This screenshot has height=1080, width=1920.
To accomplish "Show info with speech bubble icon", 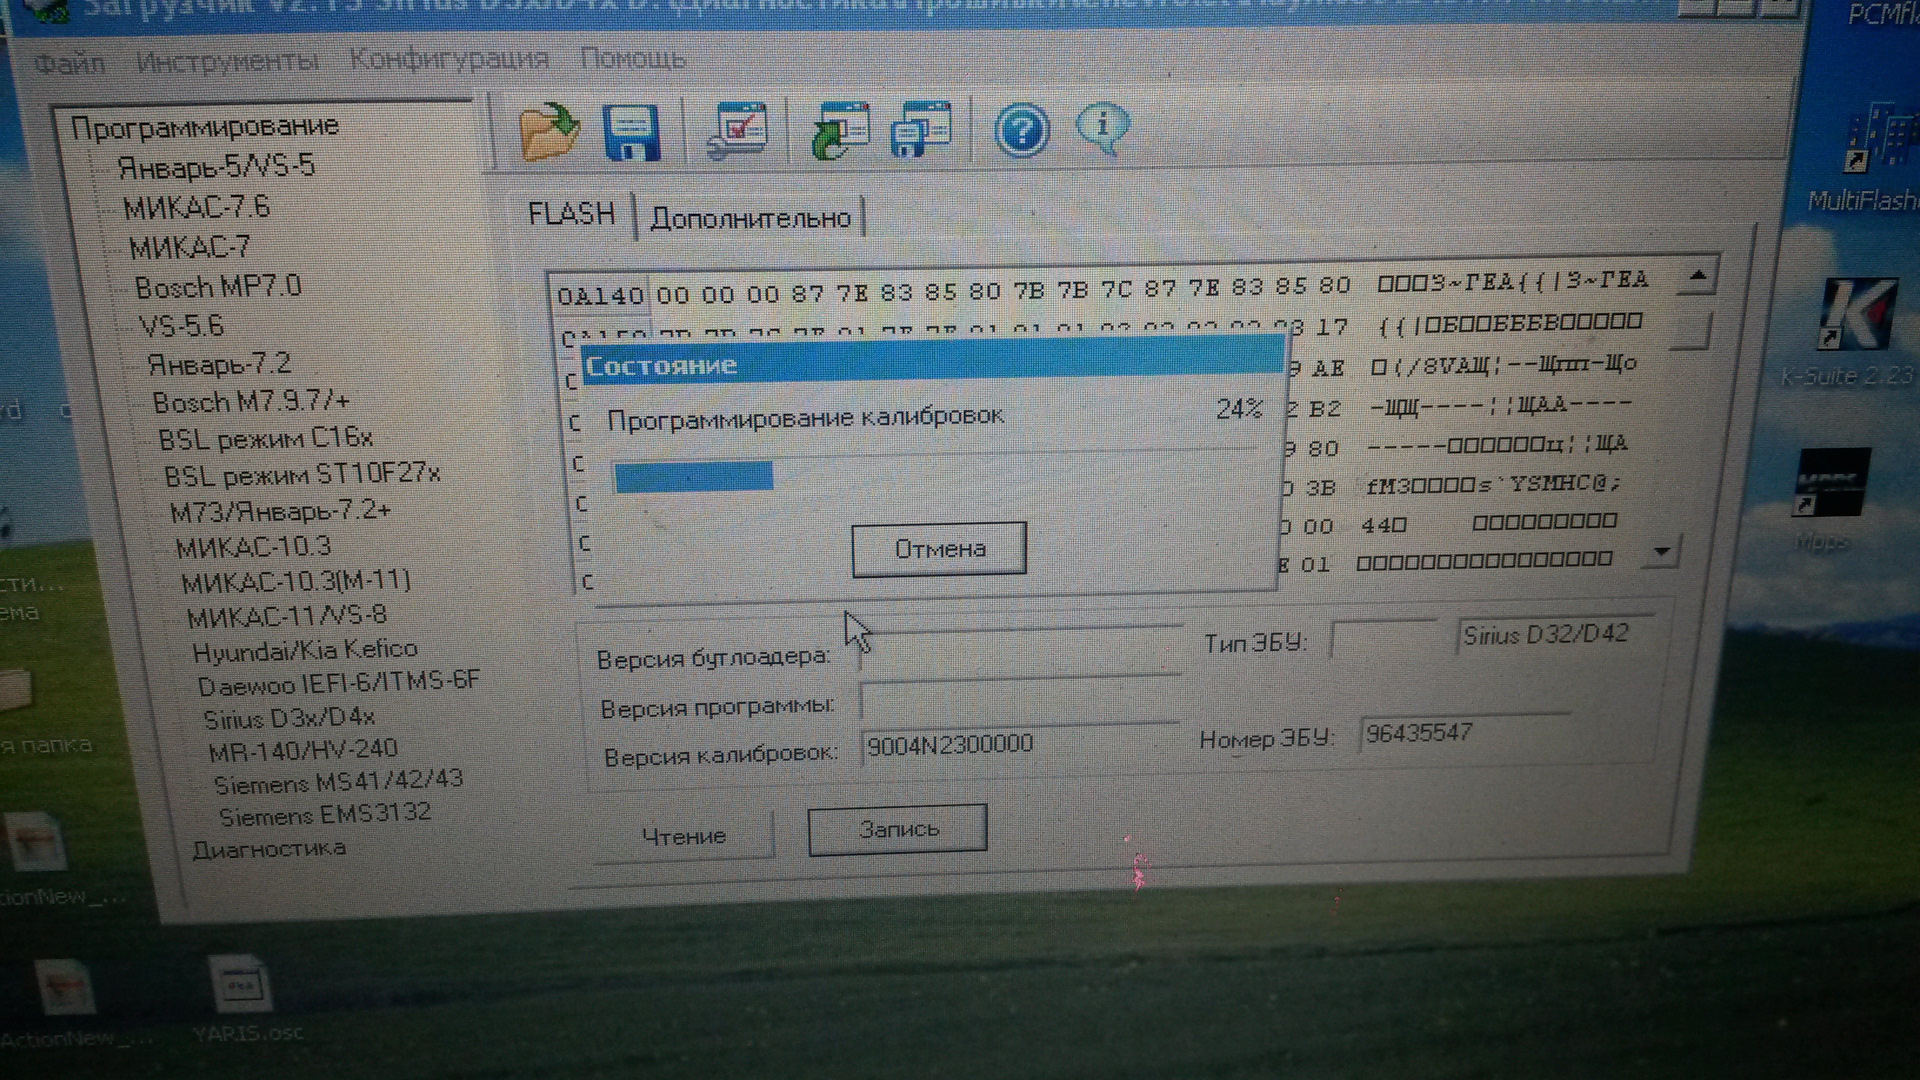I will (1103, 129).
